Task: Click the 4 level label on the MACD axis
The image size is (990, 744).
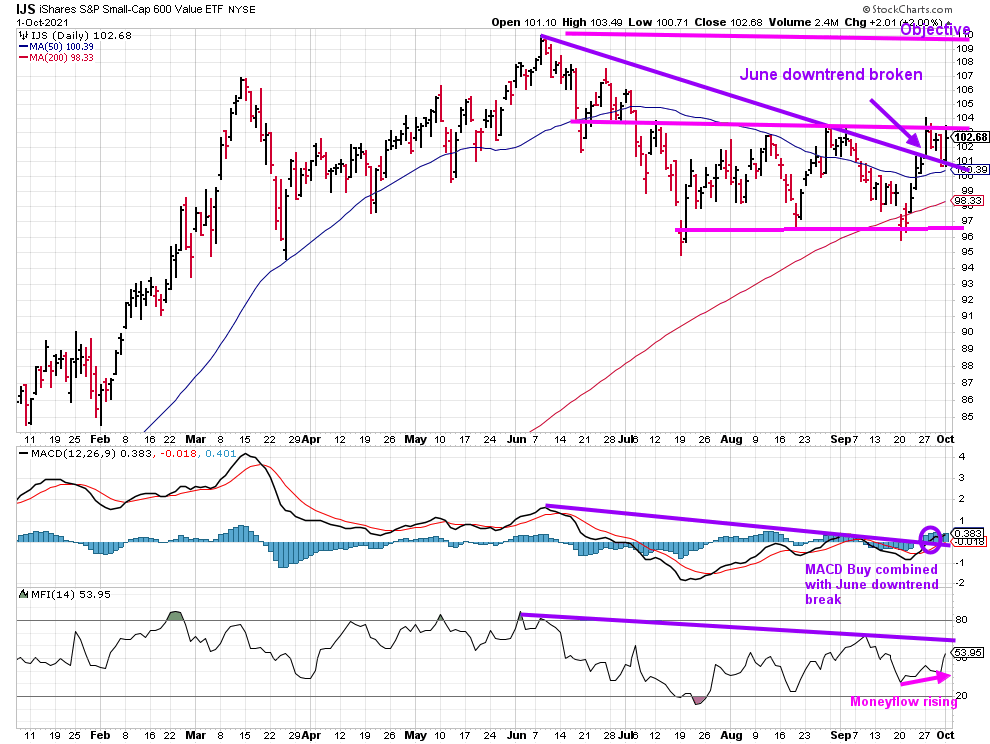Action: 962,457
